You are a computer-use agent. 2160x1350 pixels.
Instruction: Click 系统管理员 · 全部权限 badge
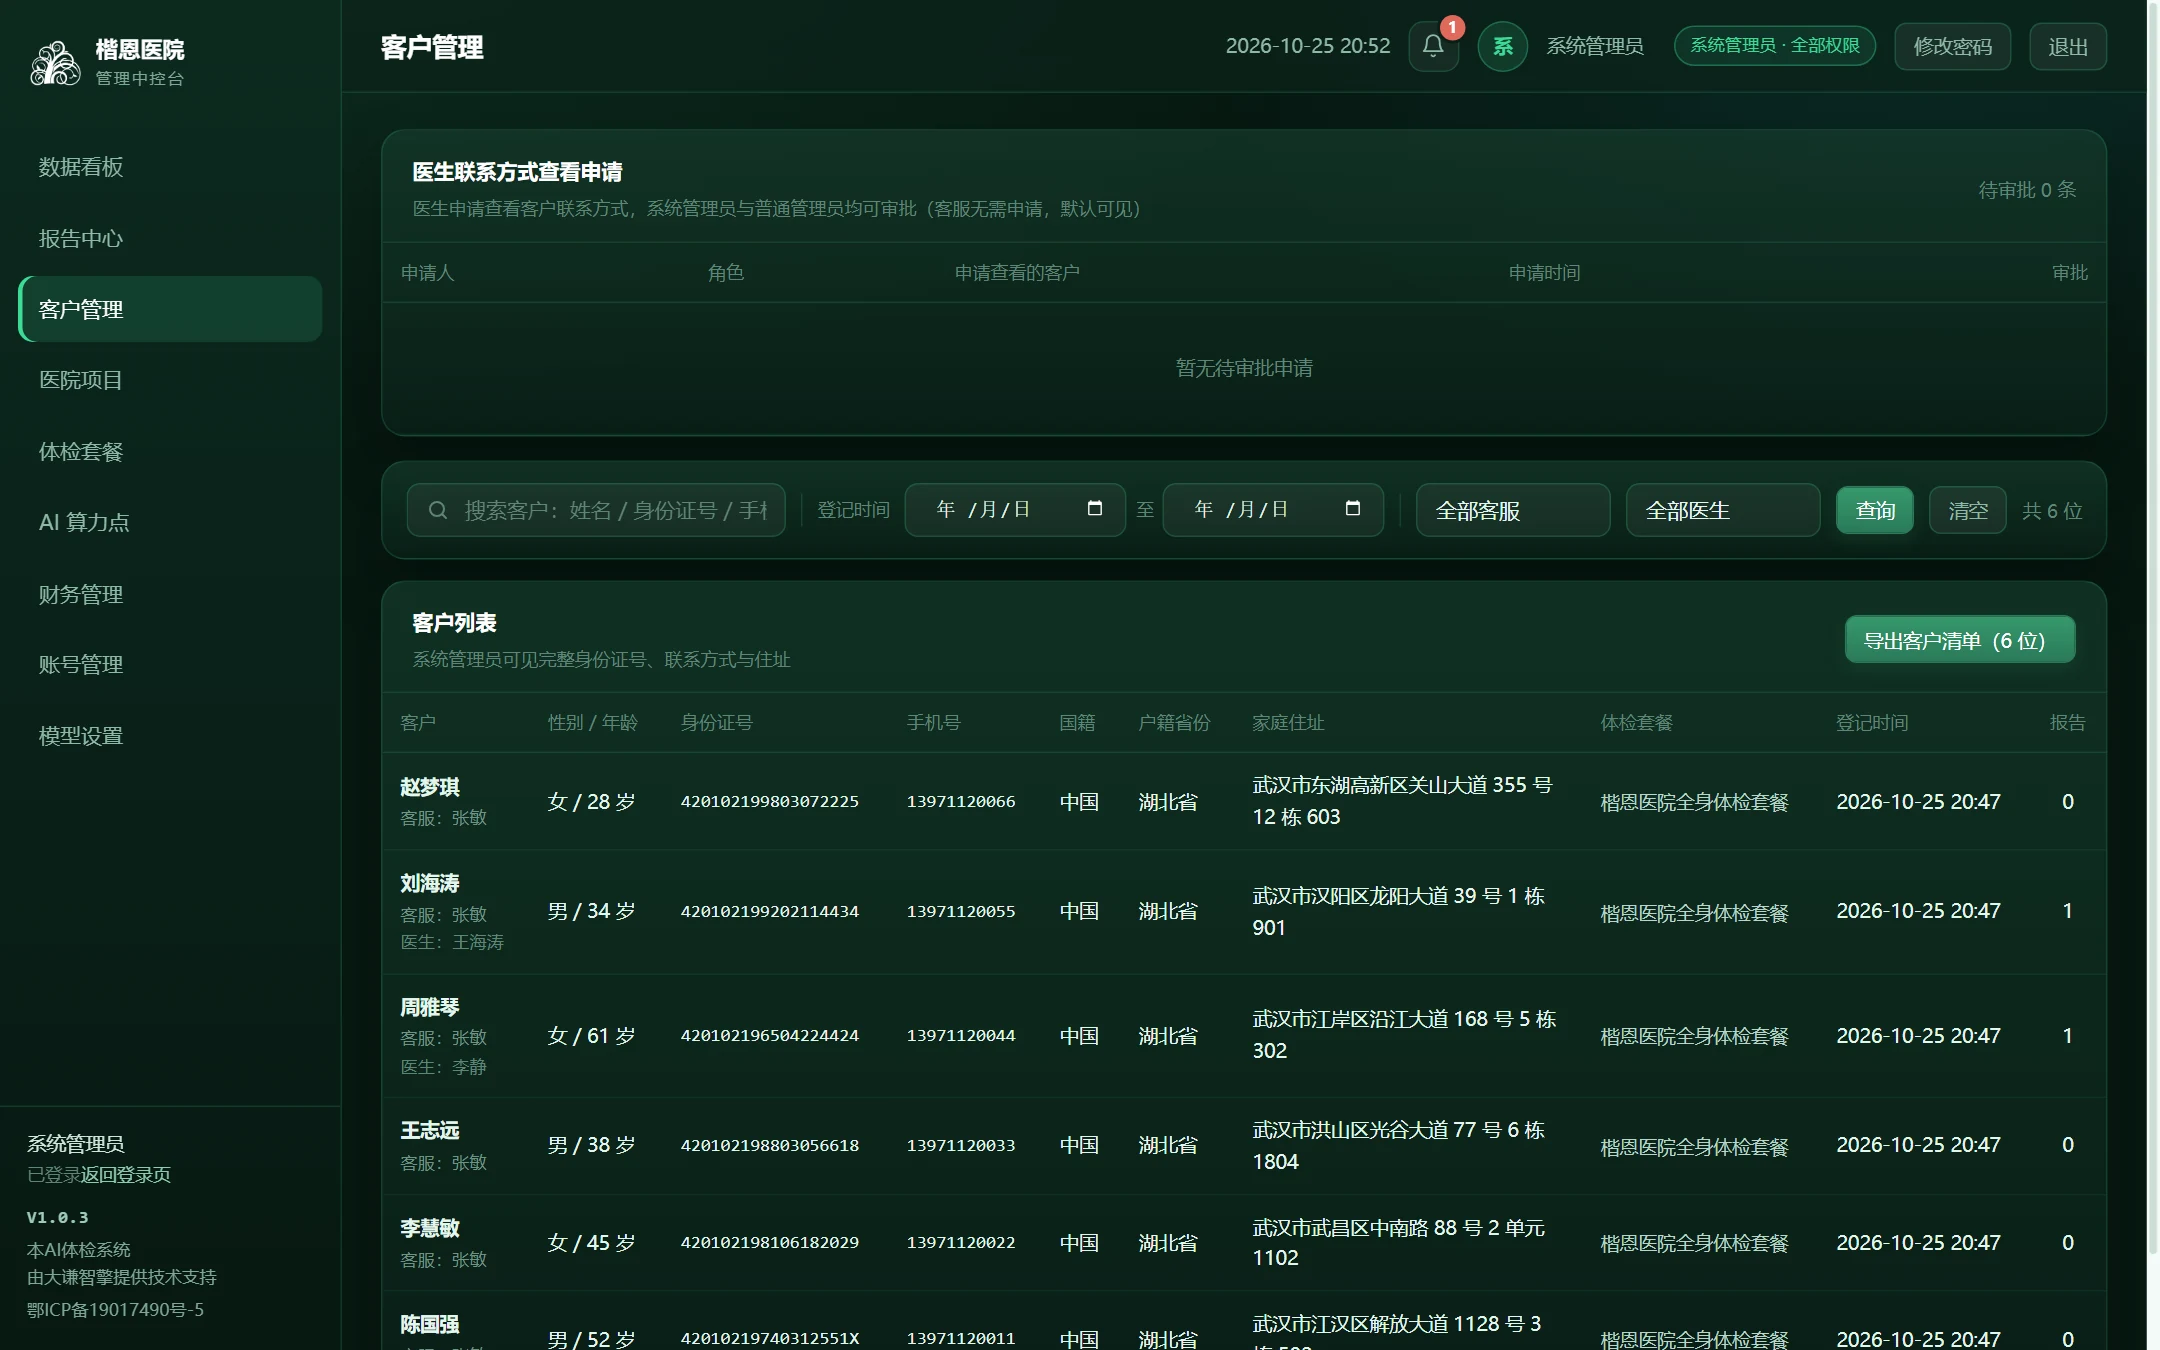1774,45
